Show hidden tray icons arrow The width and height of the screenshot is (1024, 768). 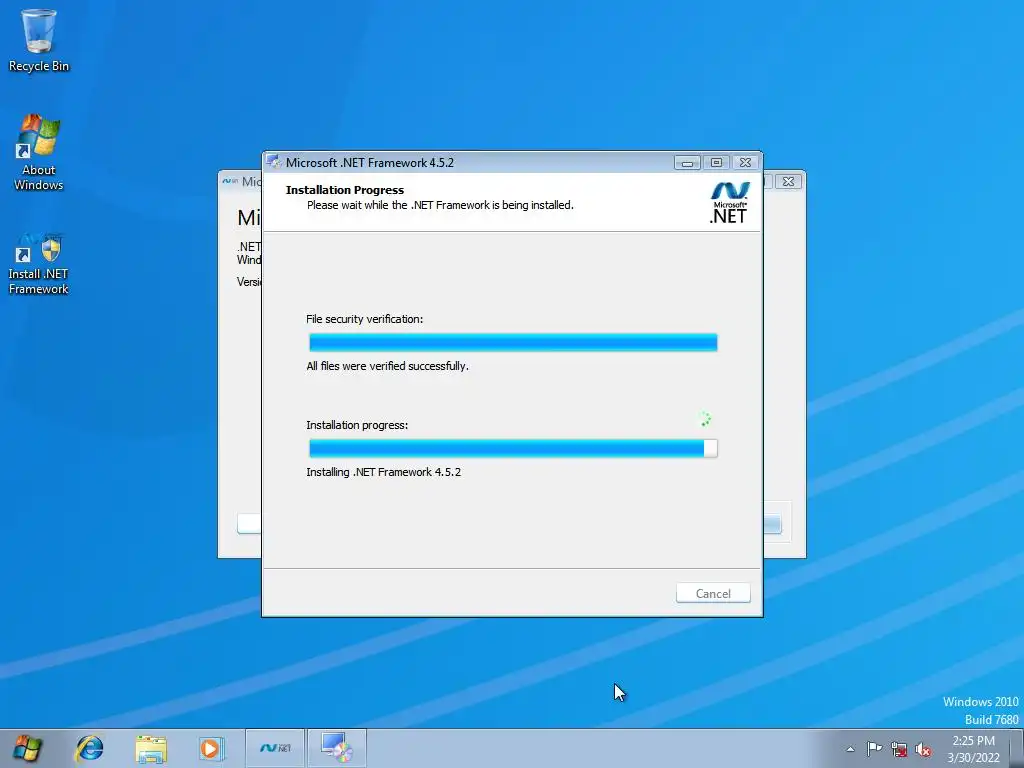point(850,749)
